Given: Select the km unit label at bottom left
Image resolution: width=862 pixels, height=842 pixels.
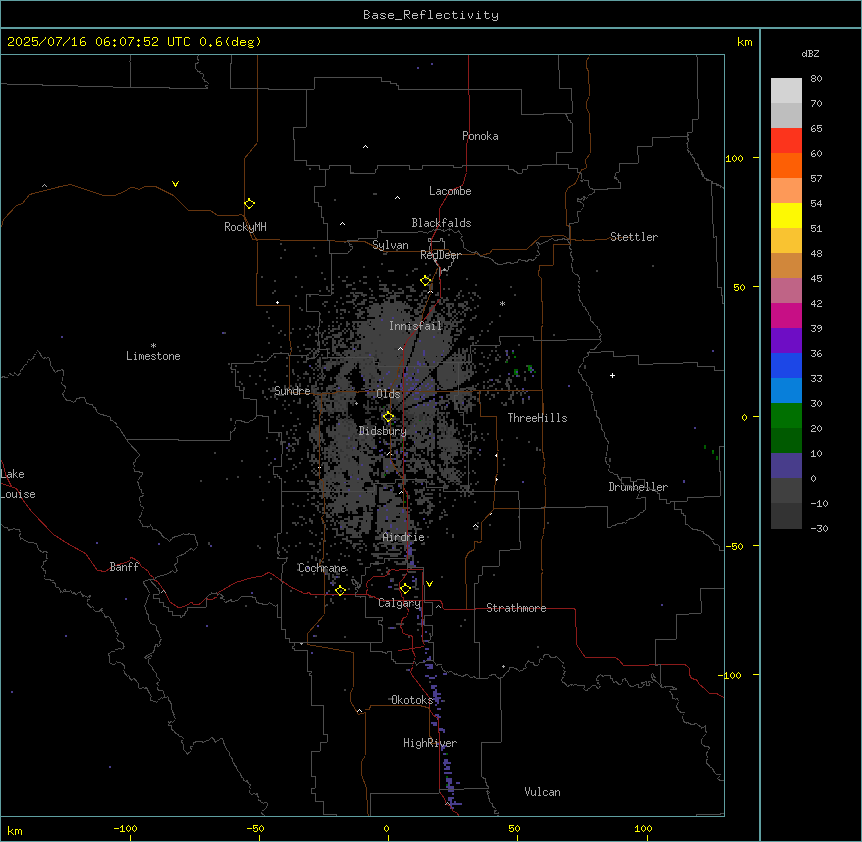Looking at the screenshot, I should 15,830.
